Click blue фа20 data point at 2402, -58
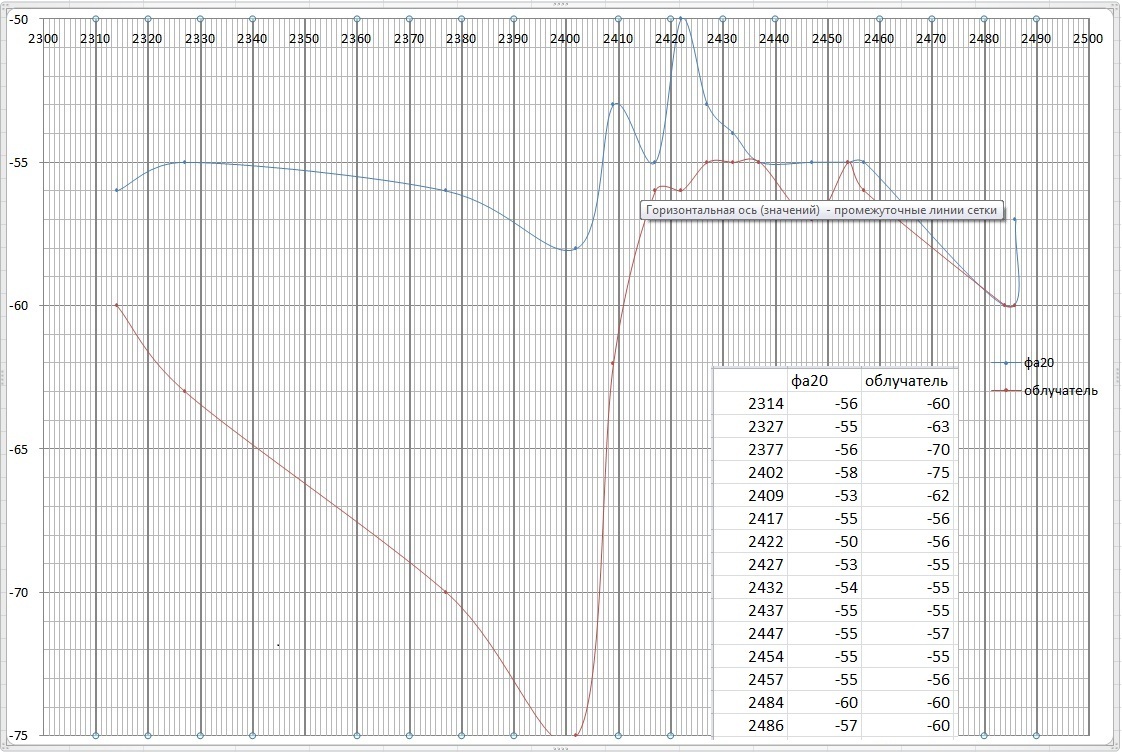Screen dimensions: 1122x752 point(575,248)
